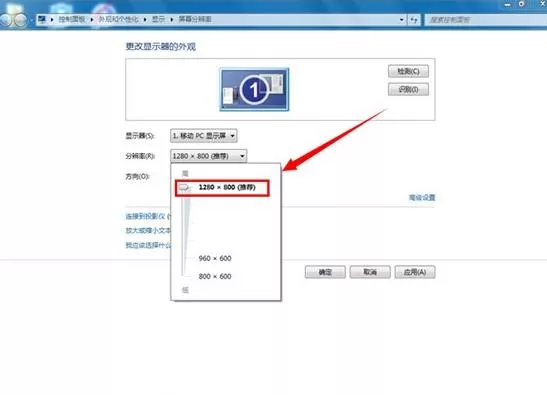Choose the 960 × 600 resolution option
Screen dimensions: 547x395
pyautogui.click(x=215, y=258)
